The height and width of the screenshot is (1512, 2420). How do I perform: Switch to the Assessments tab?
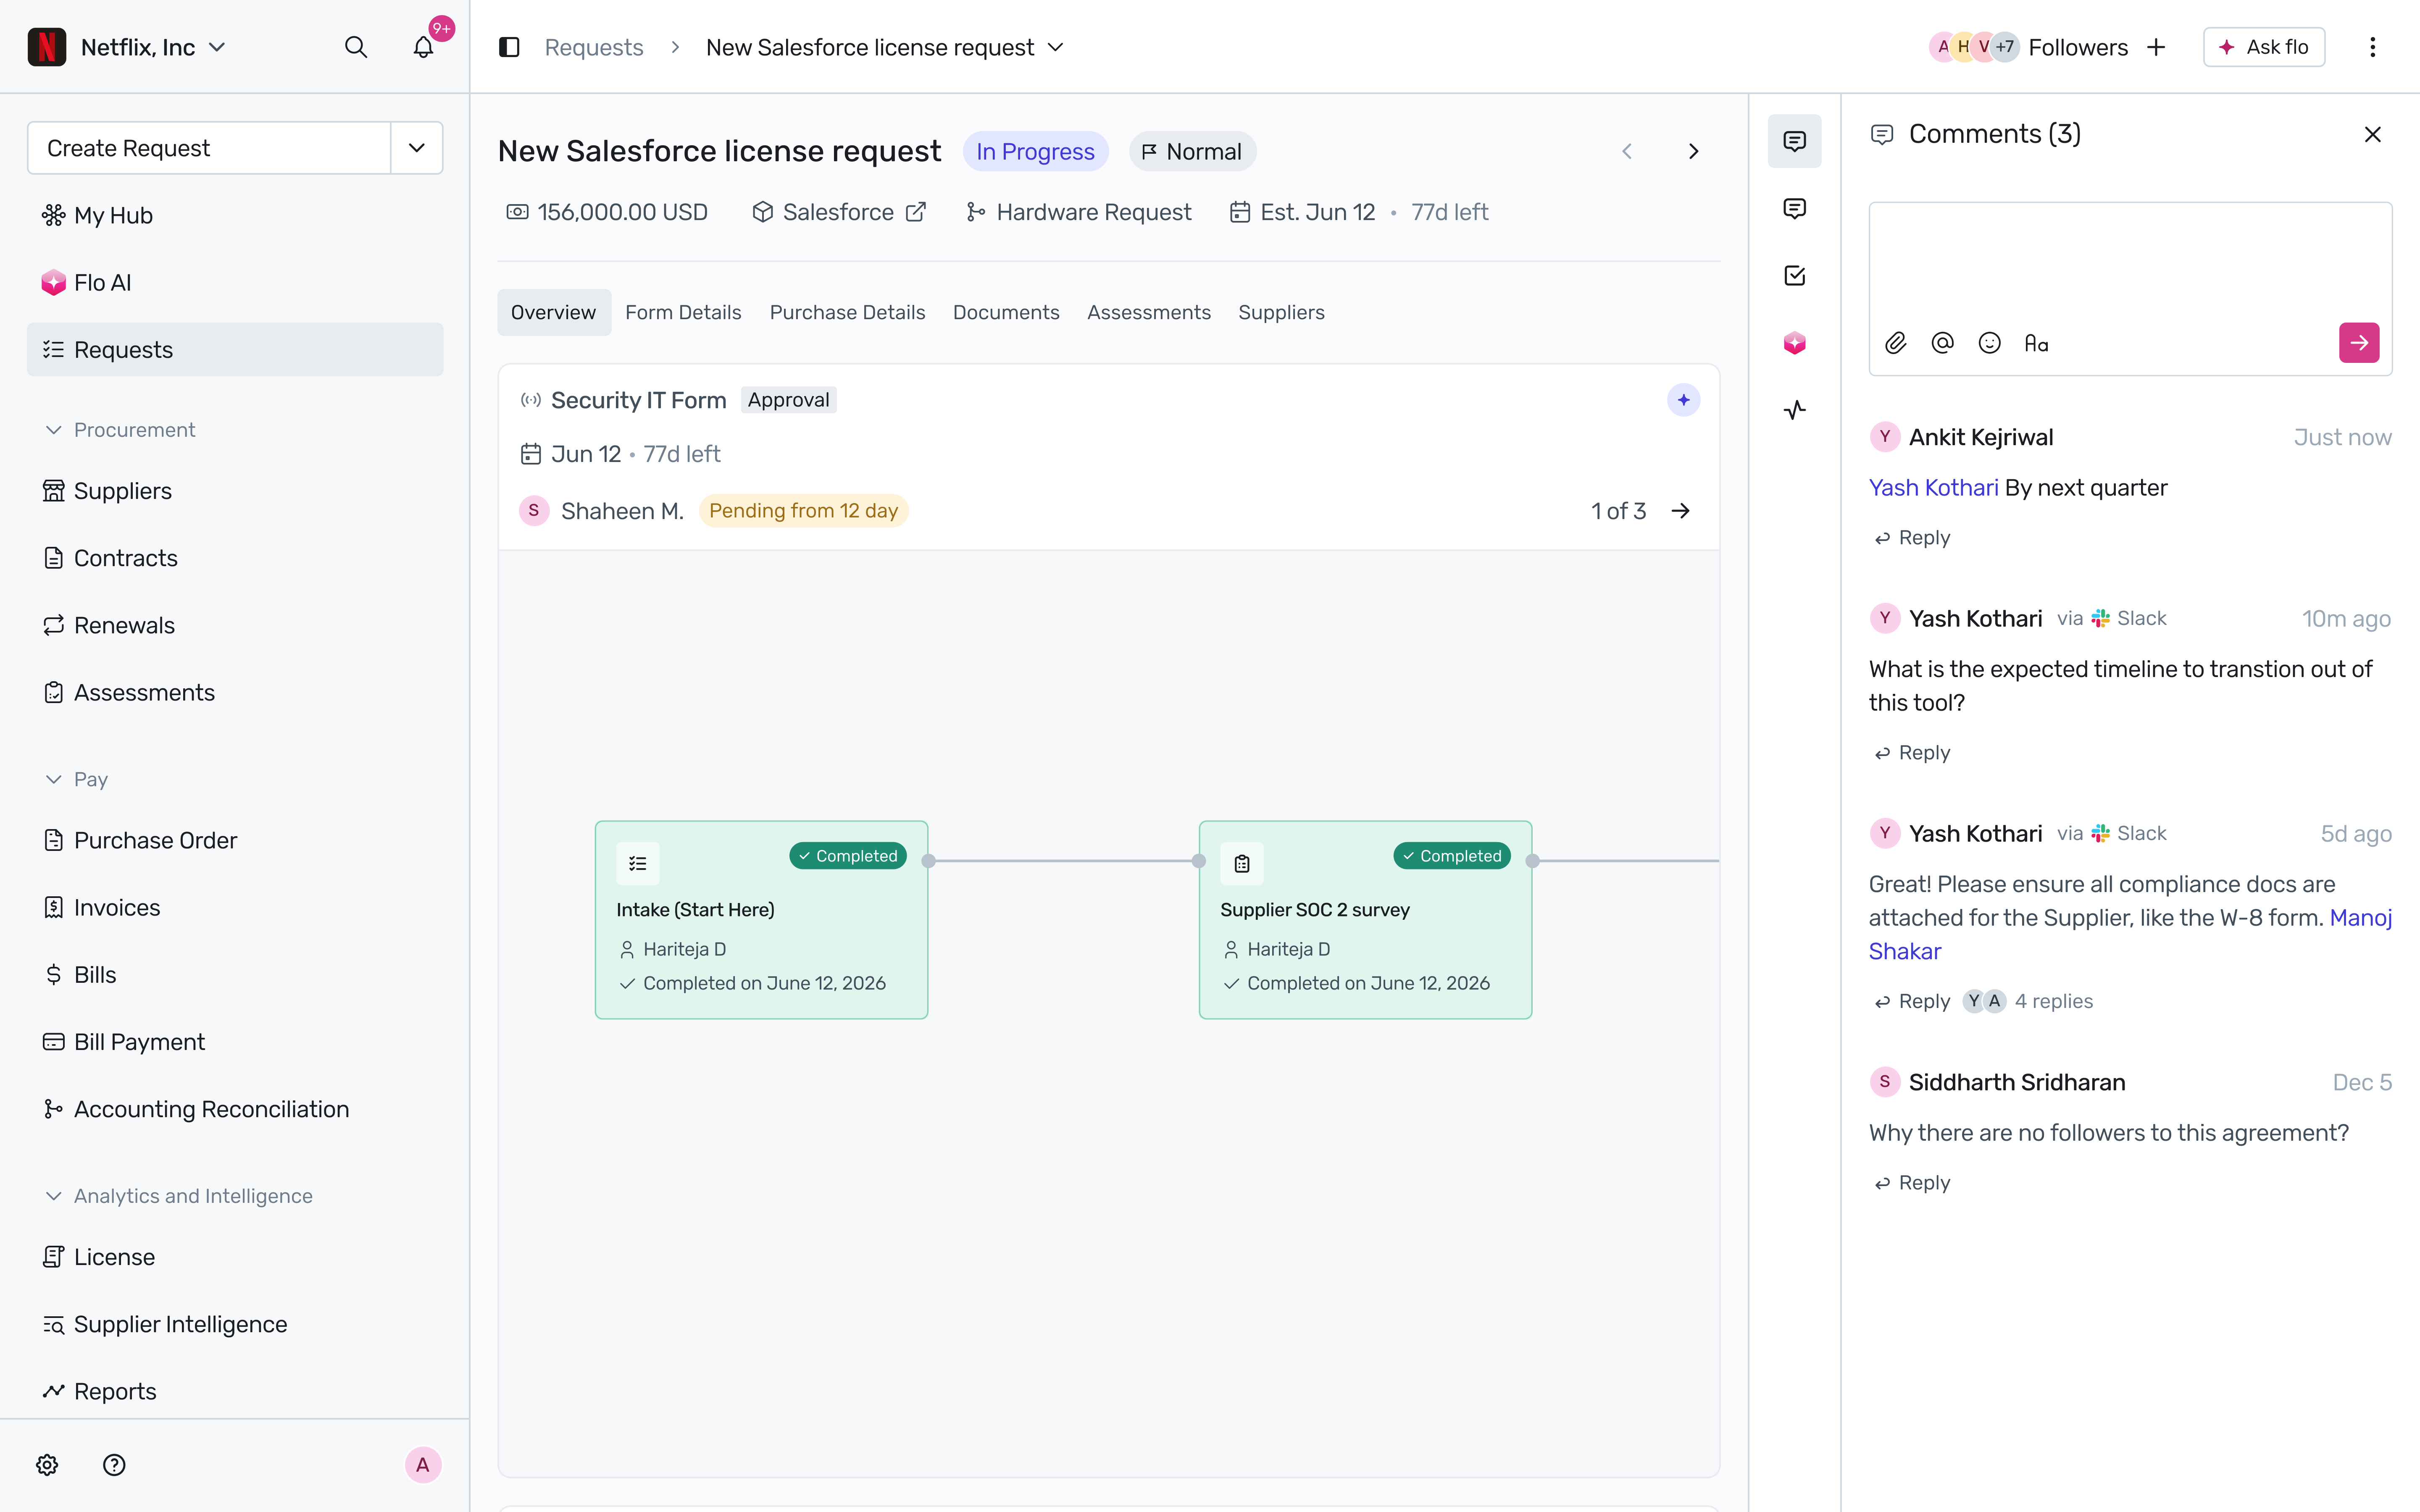tap(1149, 312)
